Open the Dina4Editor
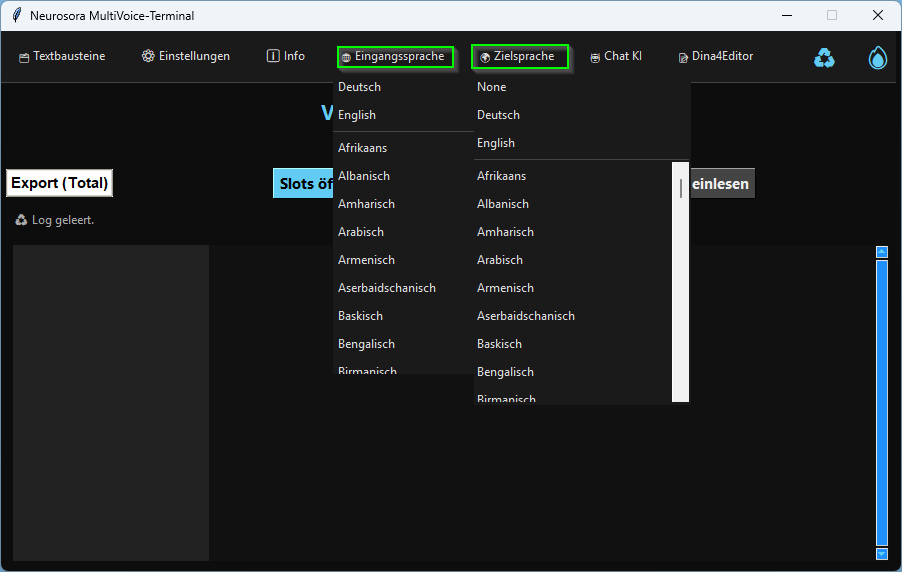 coord(715,57)
